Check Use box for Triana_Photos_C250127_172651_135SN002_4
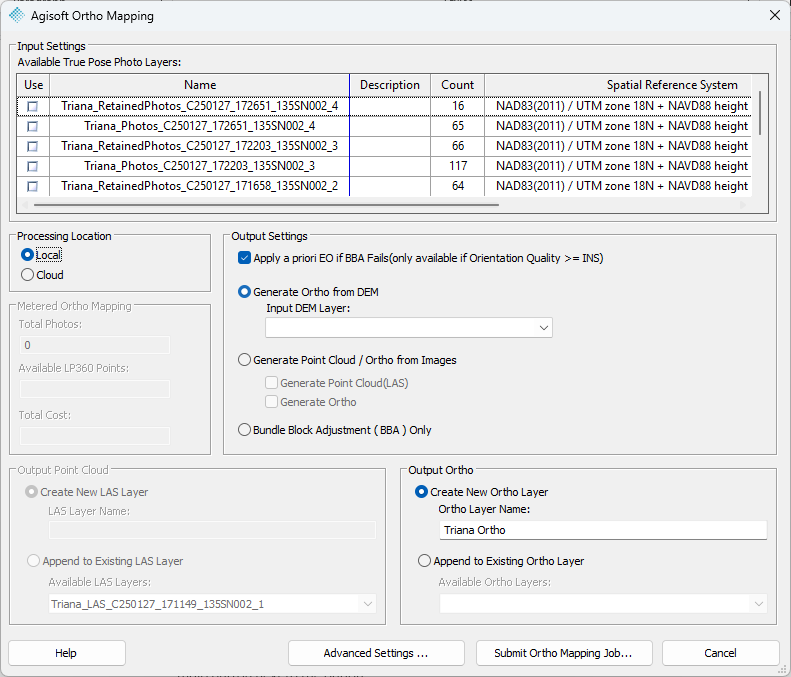 tap(33, 126)
